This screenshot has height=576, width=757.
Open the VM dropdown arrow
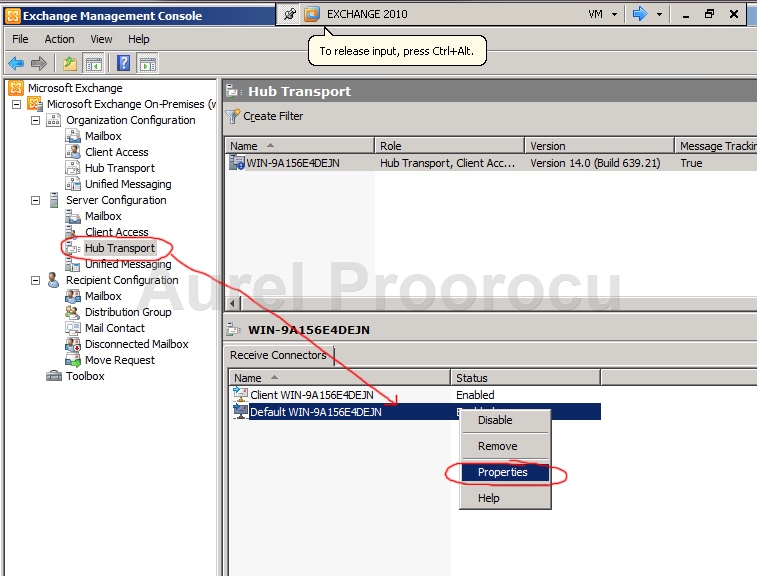614,14
